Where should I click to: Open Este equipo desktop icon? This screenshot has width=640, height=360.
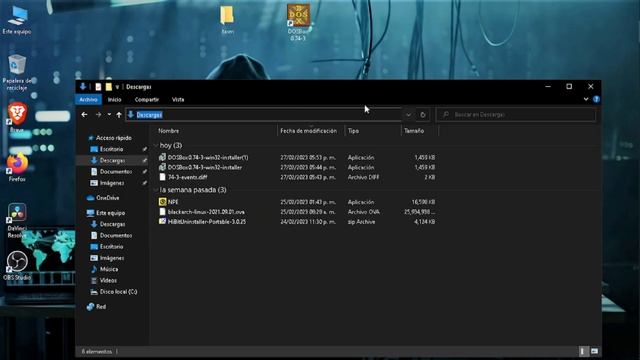17,20
